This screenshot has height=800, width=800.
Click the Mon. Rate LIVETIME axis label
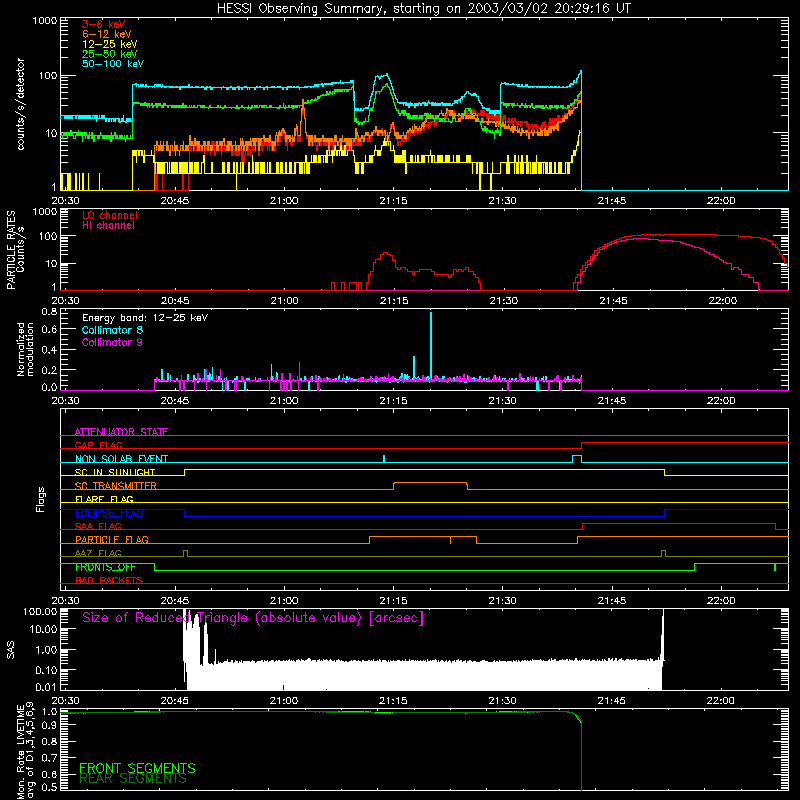pos(26,750)
